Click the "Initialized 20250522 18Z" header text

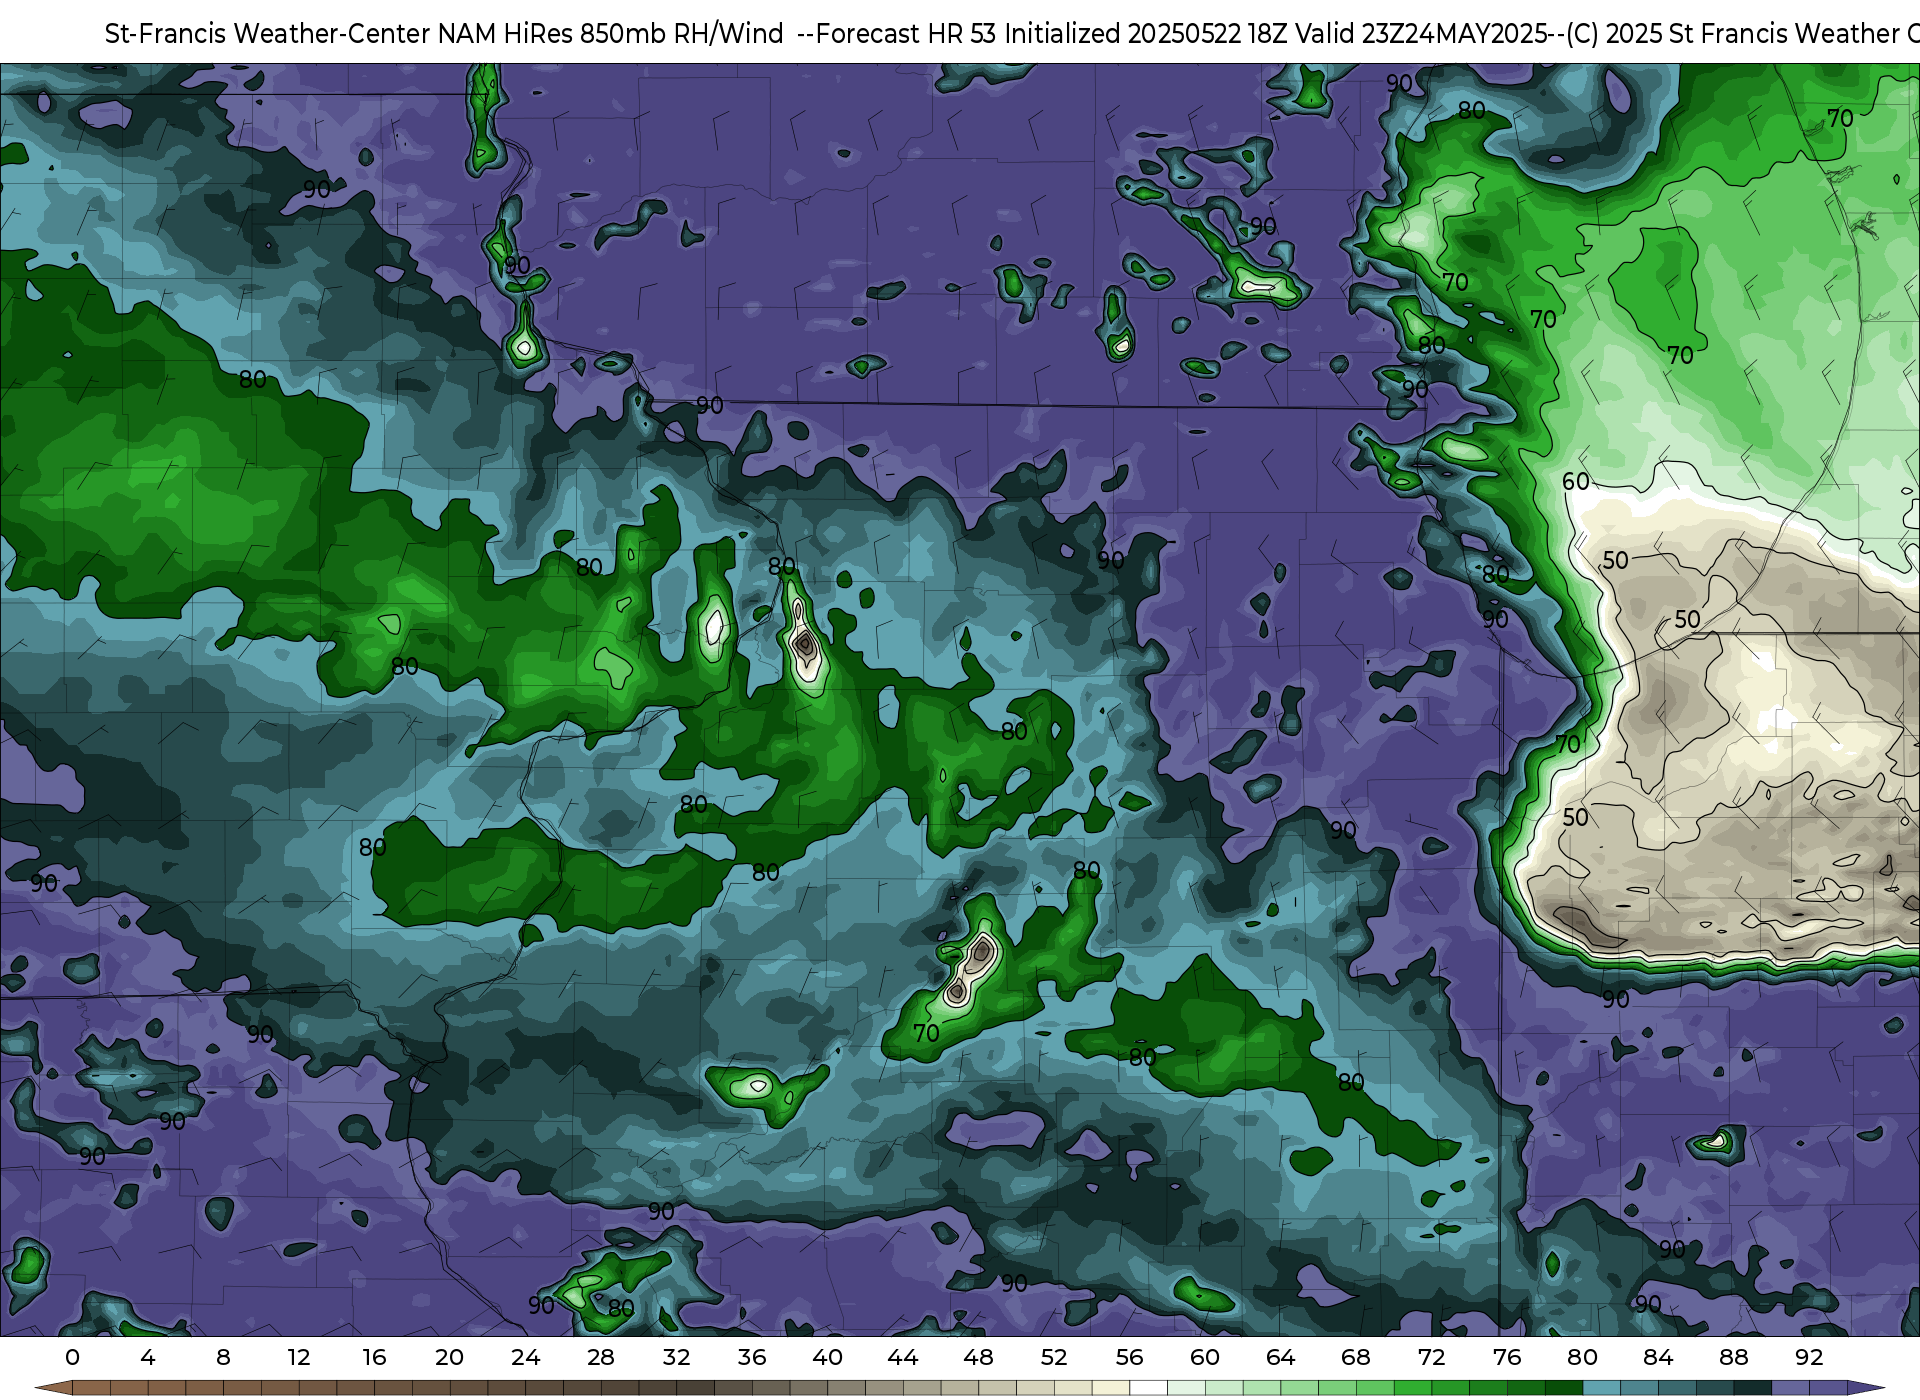tap(1146, 34)
